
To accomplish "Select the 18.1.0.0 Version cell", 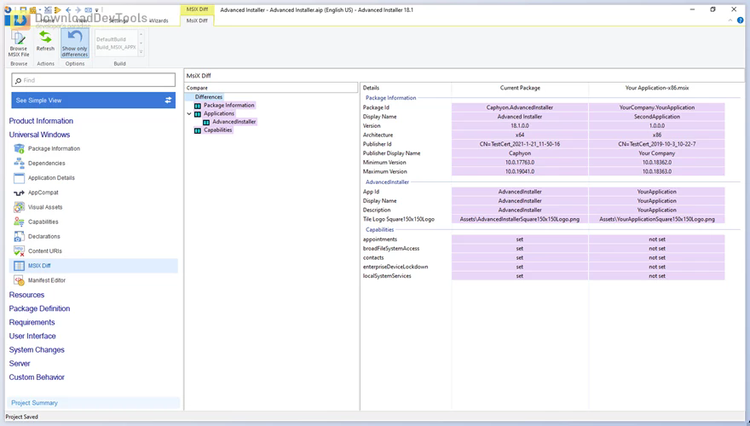I will click(x=520, y=126).
